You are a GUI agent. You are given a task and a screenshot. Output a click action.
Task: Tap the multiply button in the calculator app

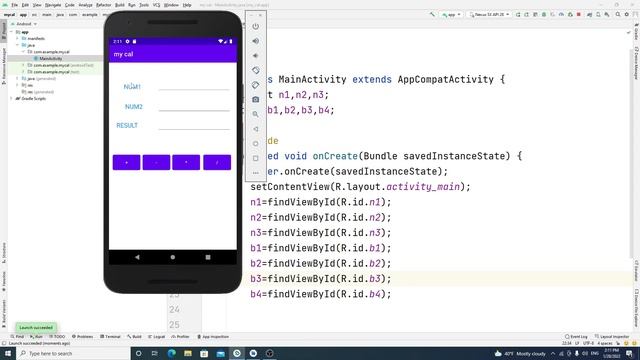186,162
